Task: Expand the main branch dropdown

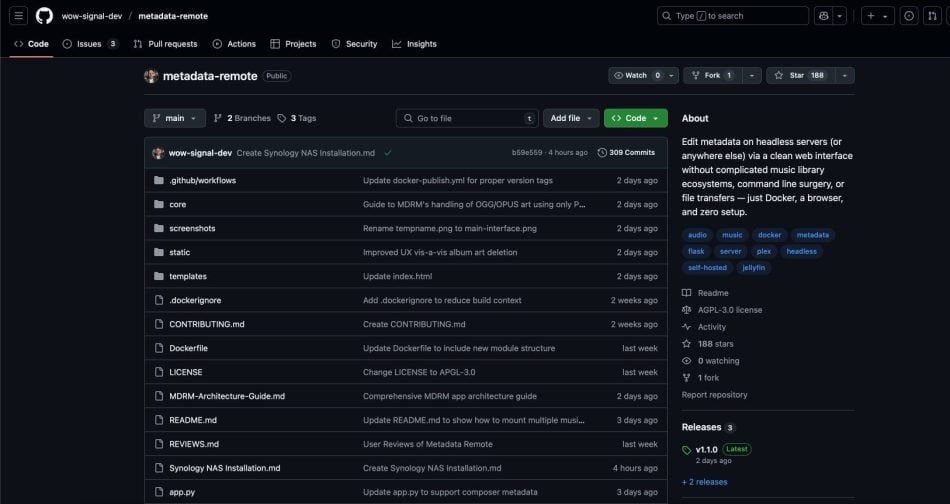Action: click(175, 118)
